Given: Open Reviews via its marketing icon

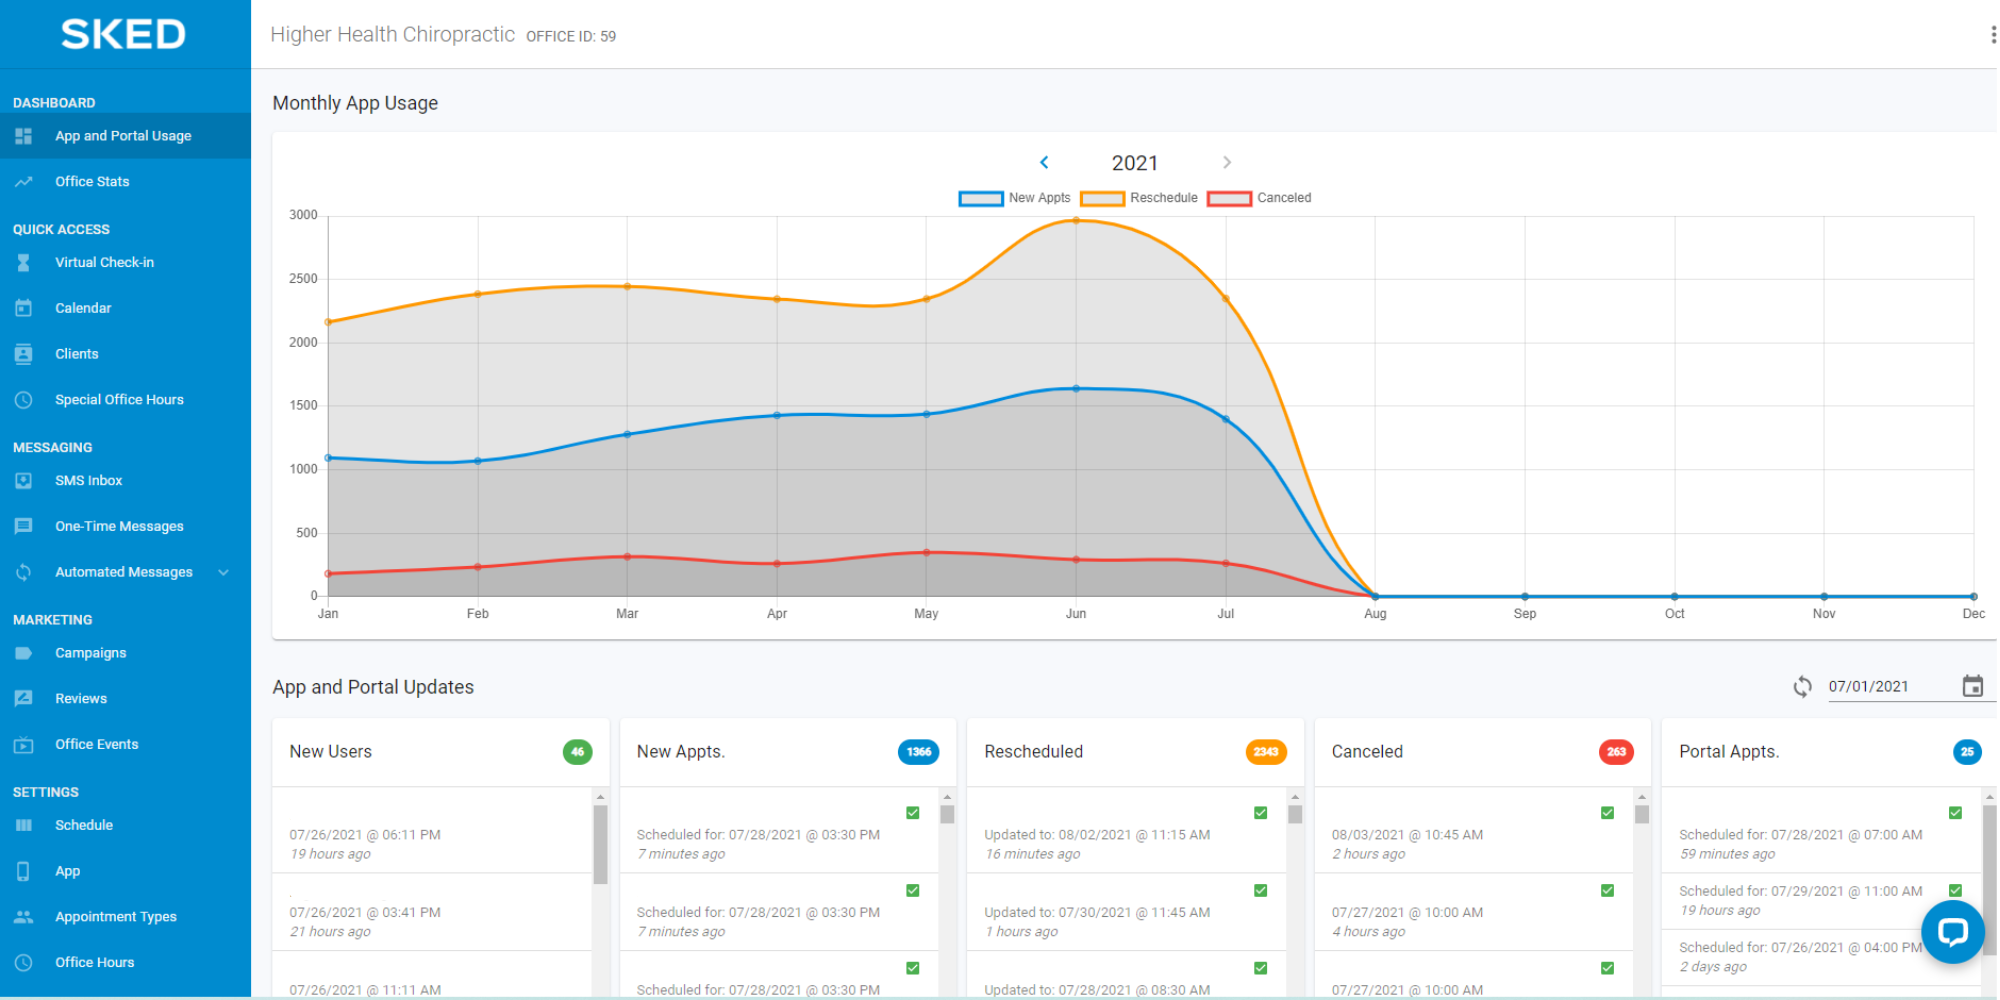Looking at the screenshot, I should (x=24, y=698).
